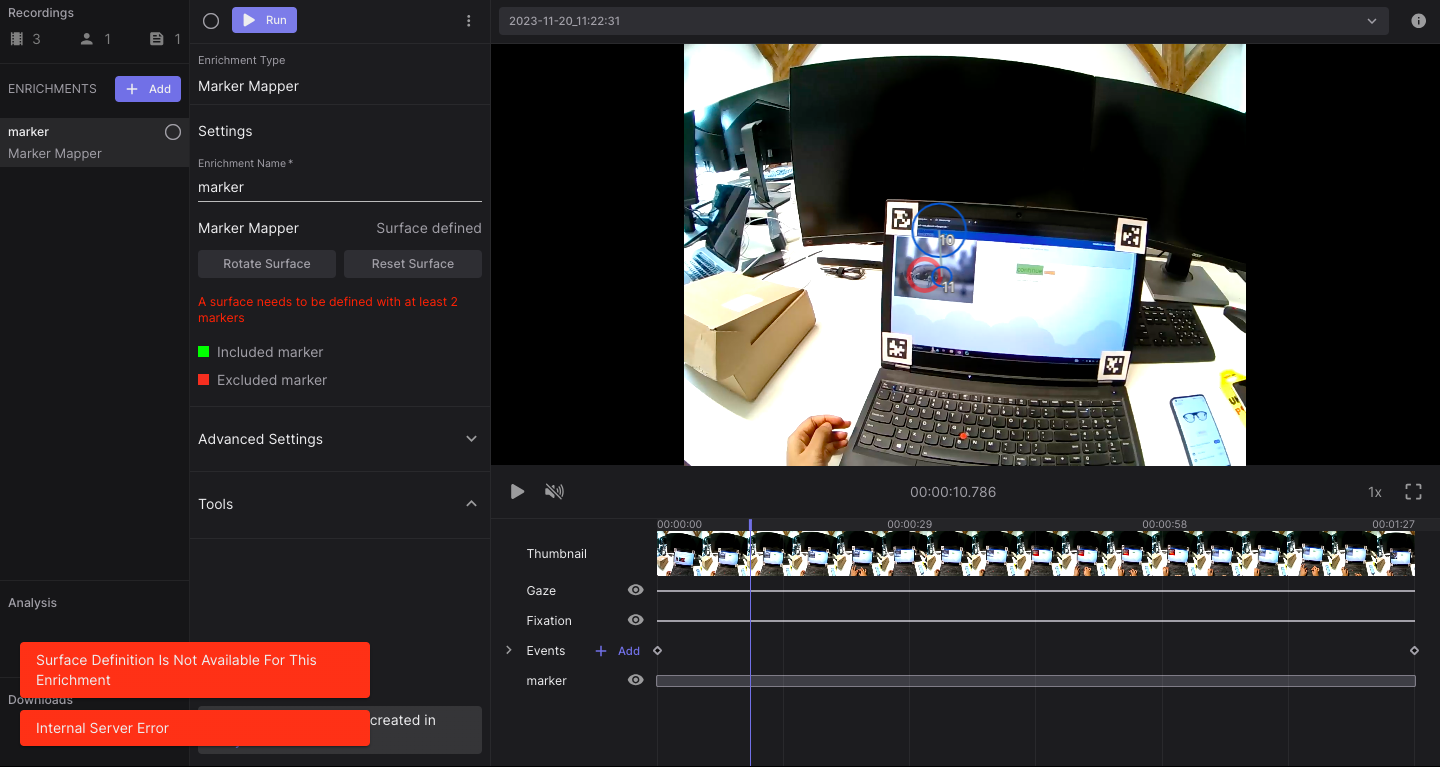The height and width of the screenshot is (767, 1440).
Task: Expand the Events track
Action: [507, 650]
